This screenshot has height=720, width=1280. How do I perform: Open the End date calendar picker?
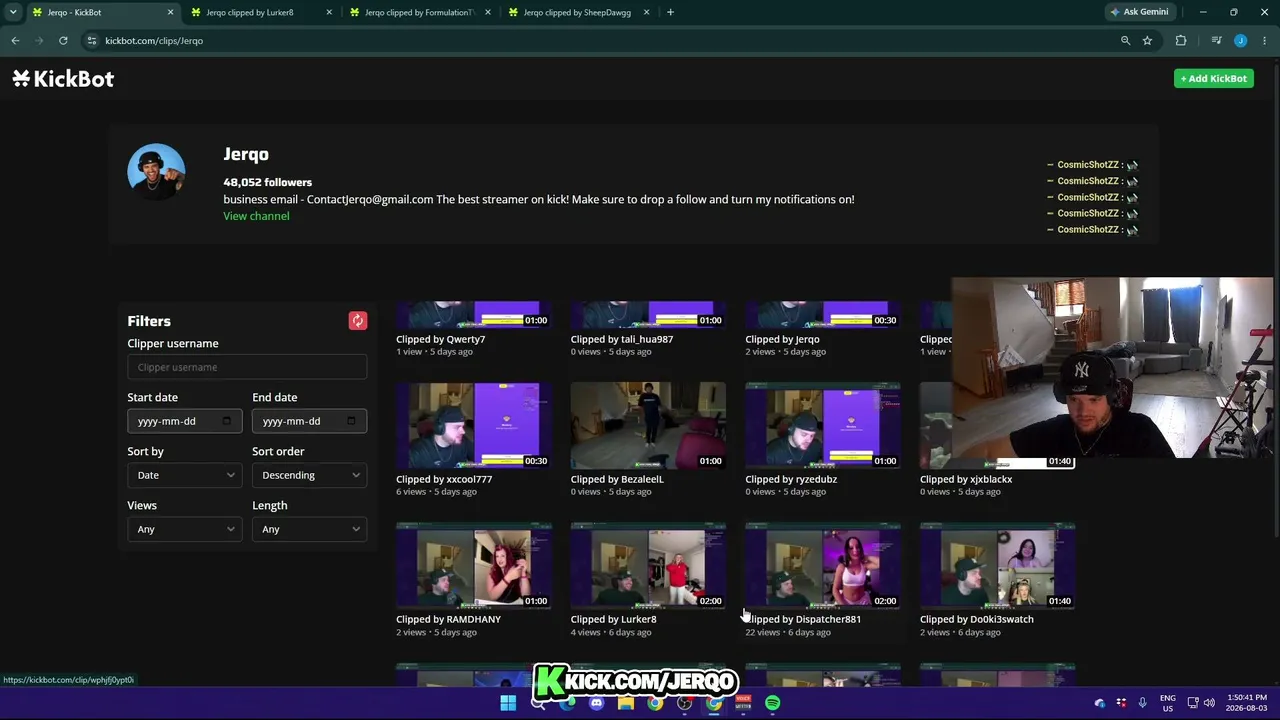(351, 421)
